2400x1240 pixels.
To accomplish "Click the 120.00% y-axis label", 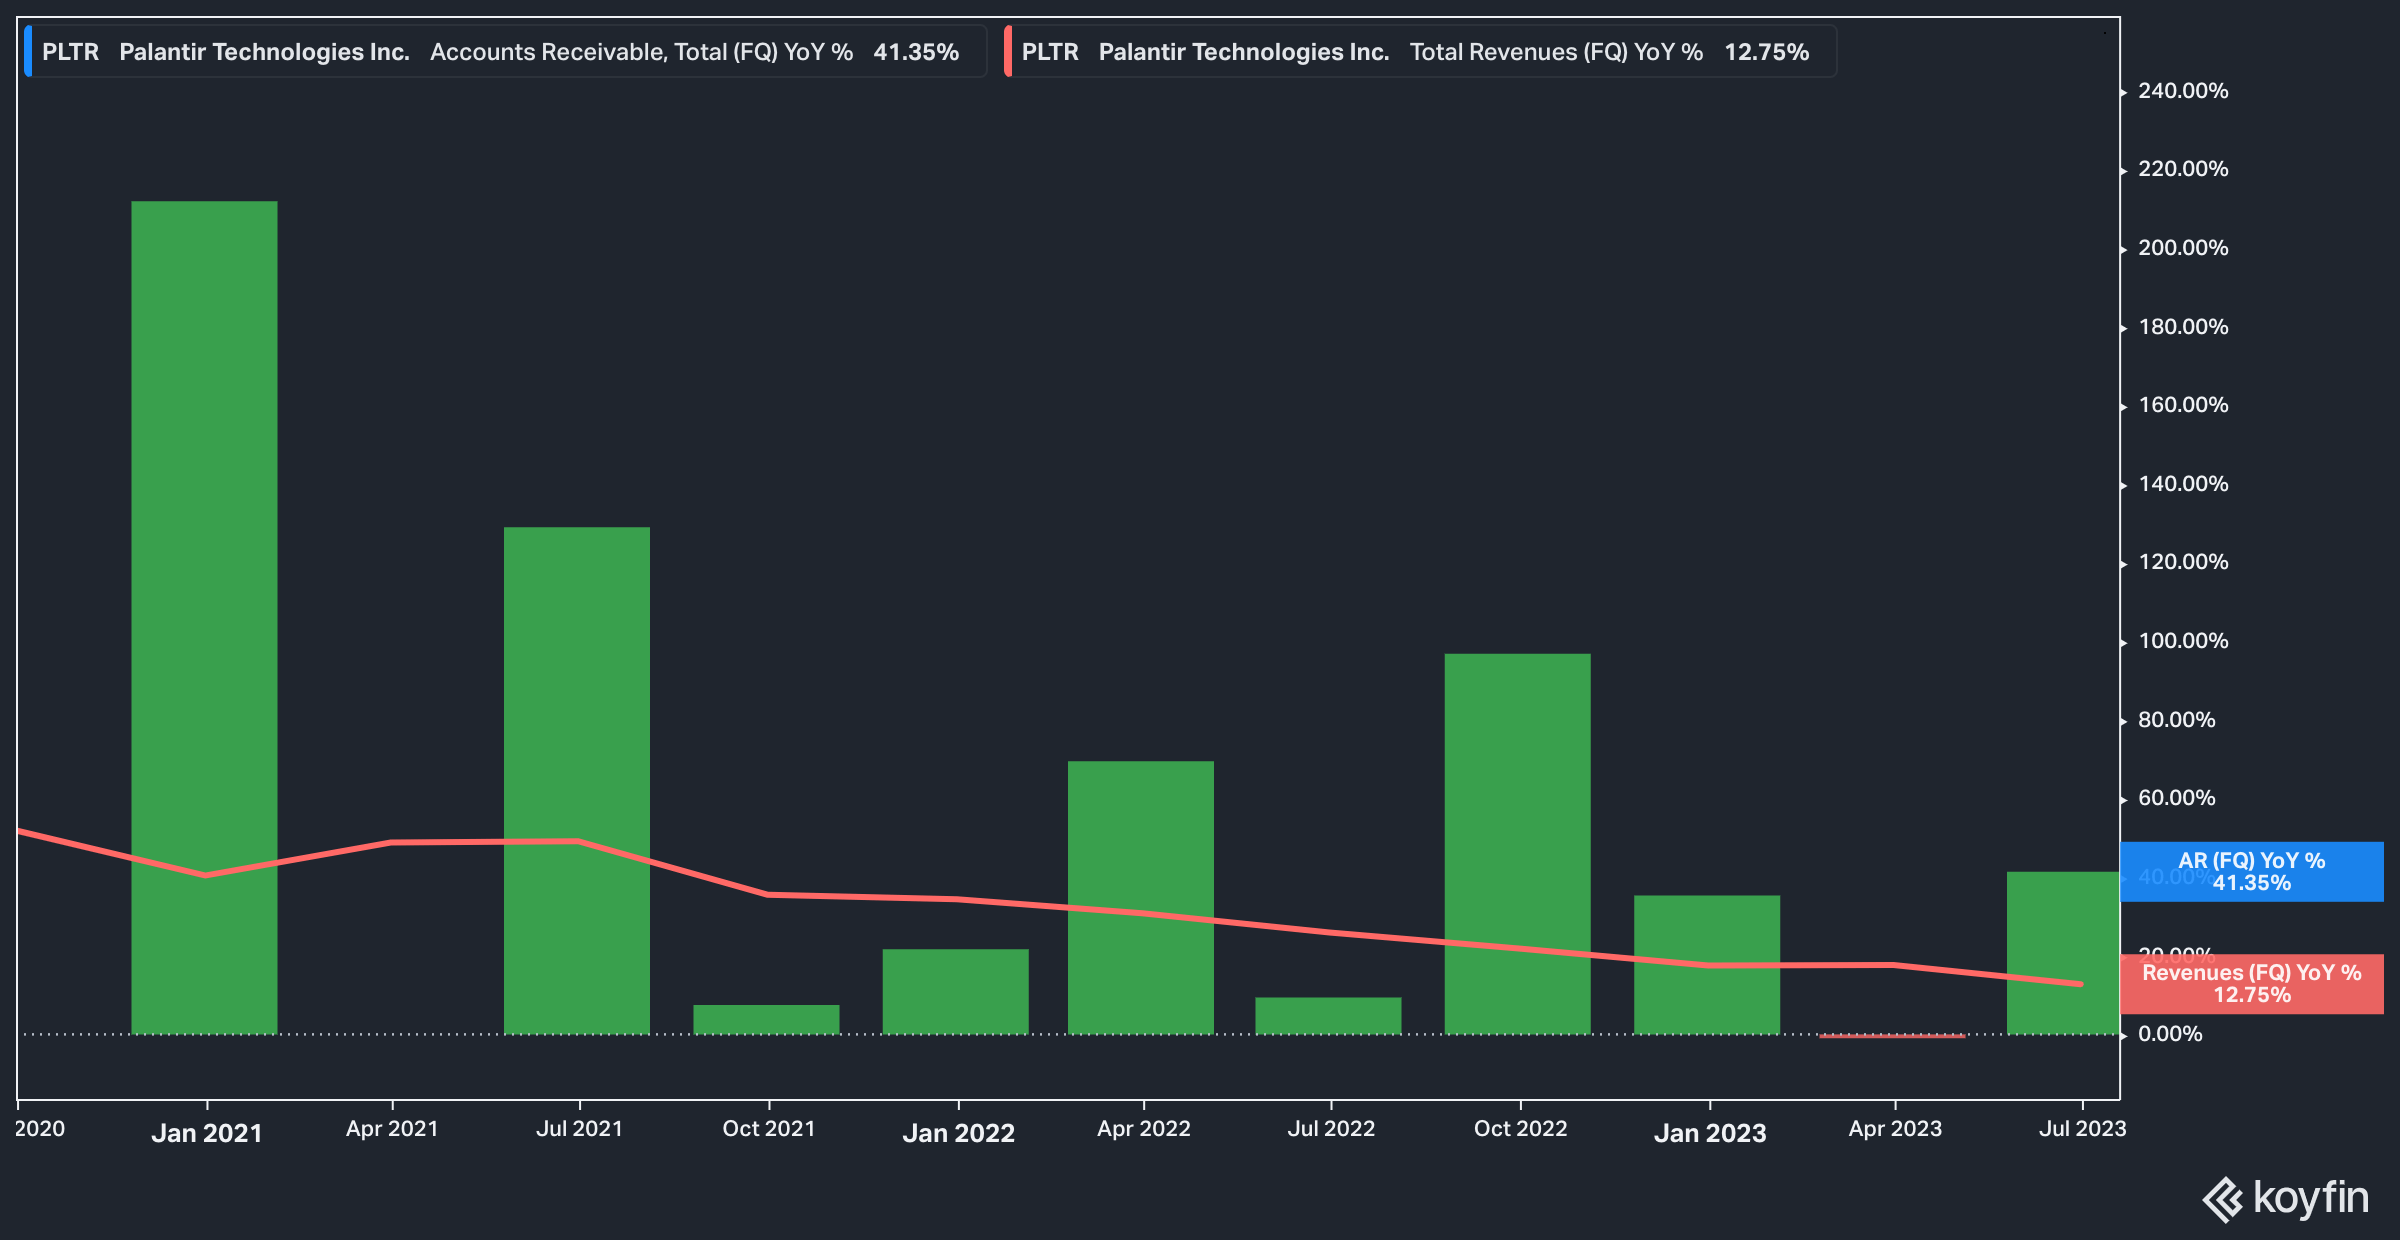I will (2183, 562).
